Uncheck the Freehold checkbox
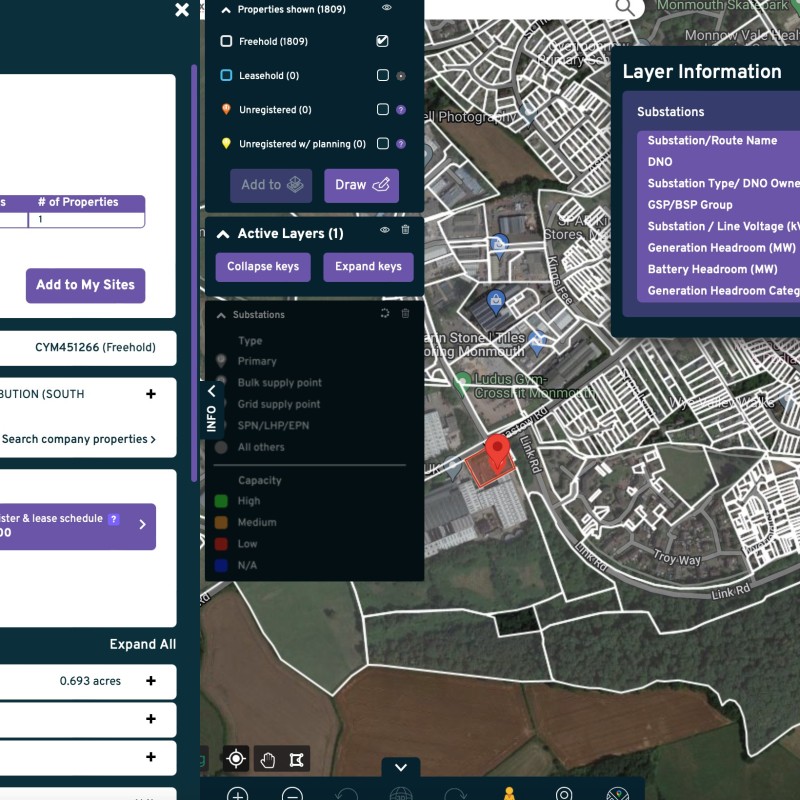The image size is (800, 800). coord(382,41)
